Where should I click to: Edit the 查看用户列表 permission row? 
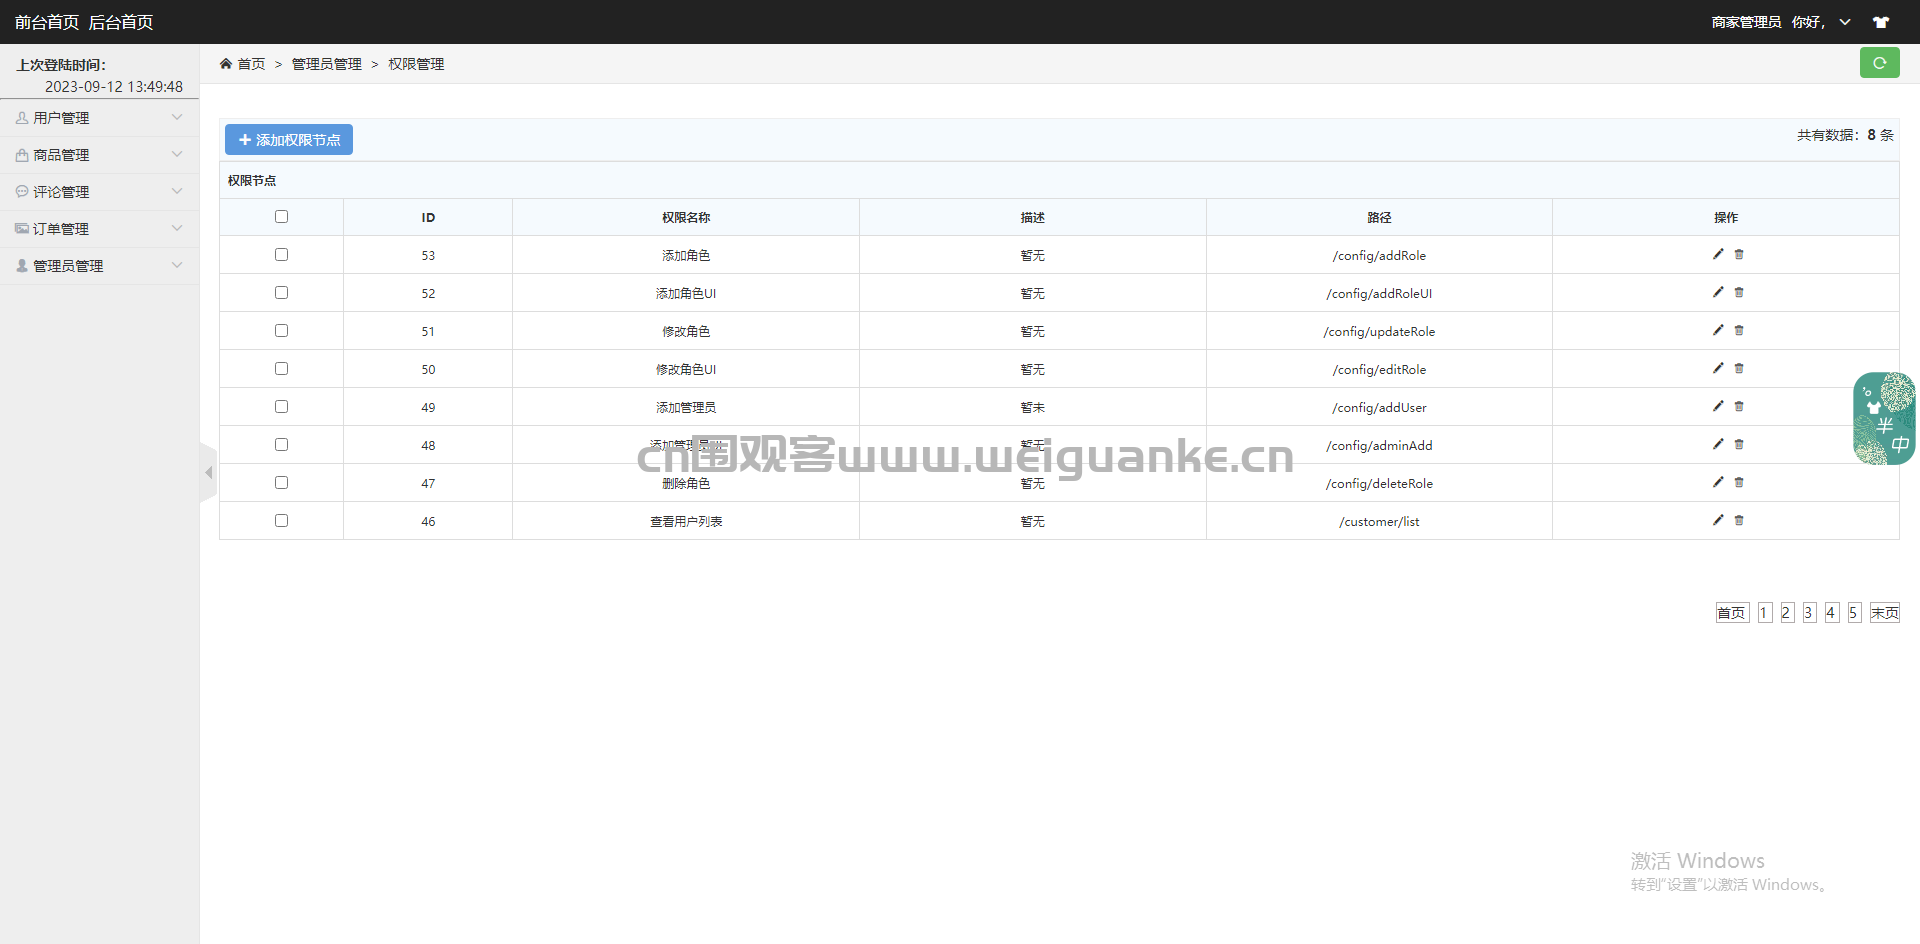click(1718, 520)
